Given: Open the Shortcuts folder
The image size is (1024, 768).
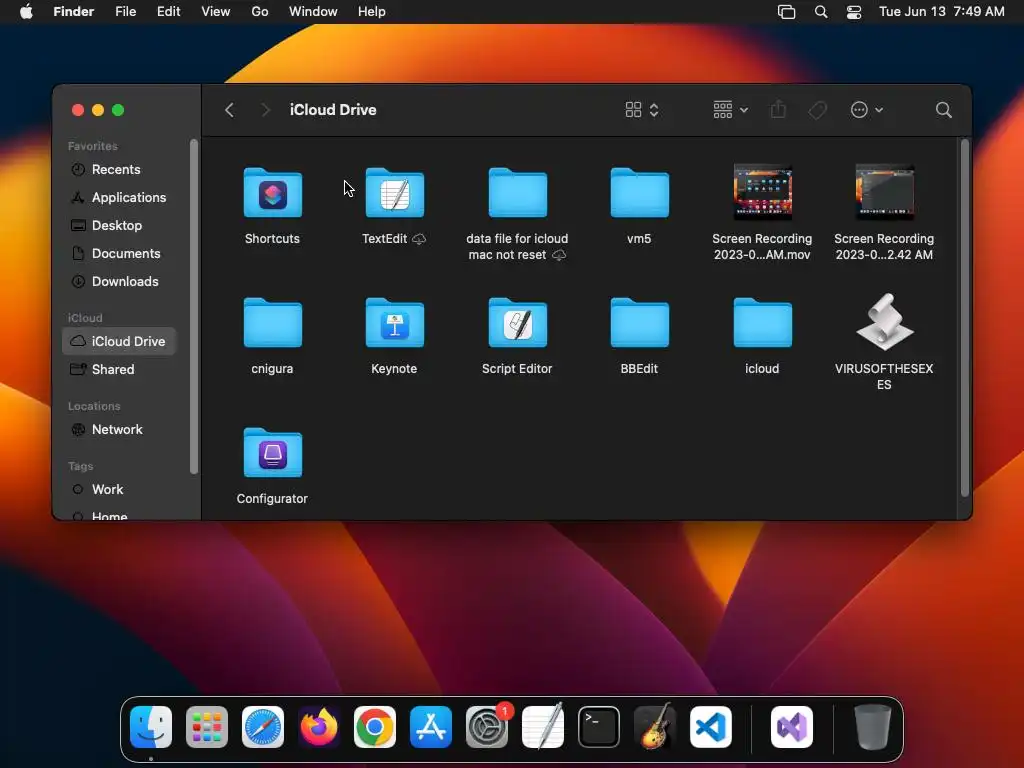Looking at the screenshot, I should click(x=272, y=193).
